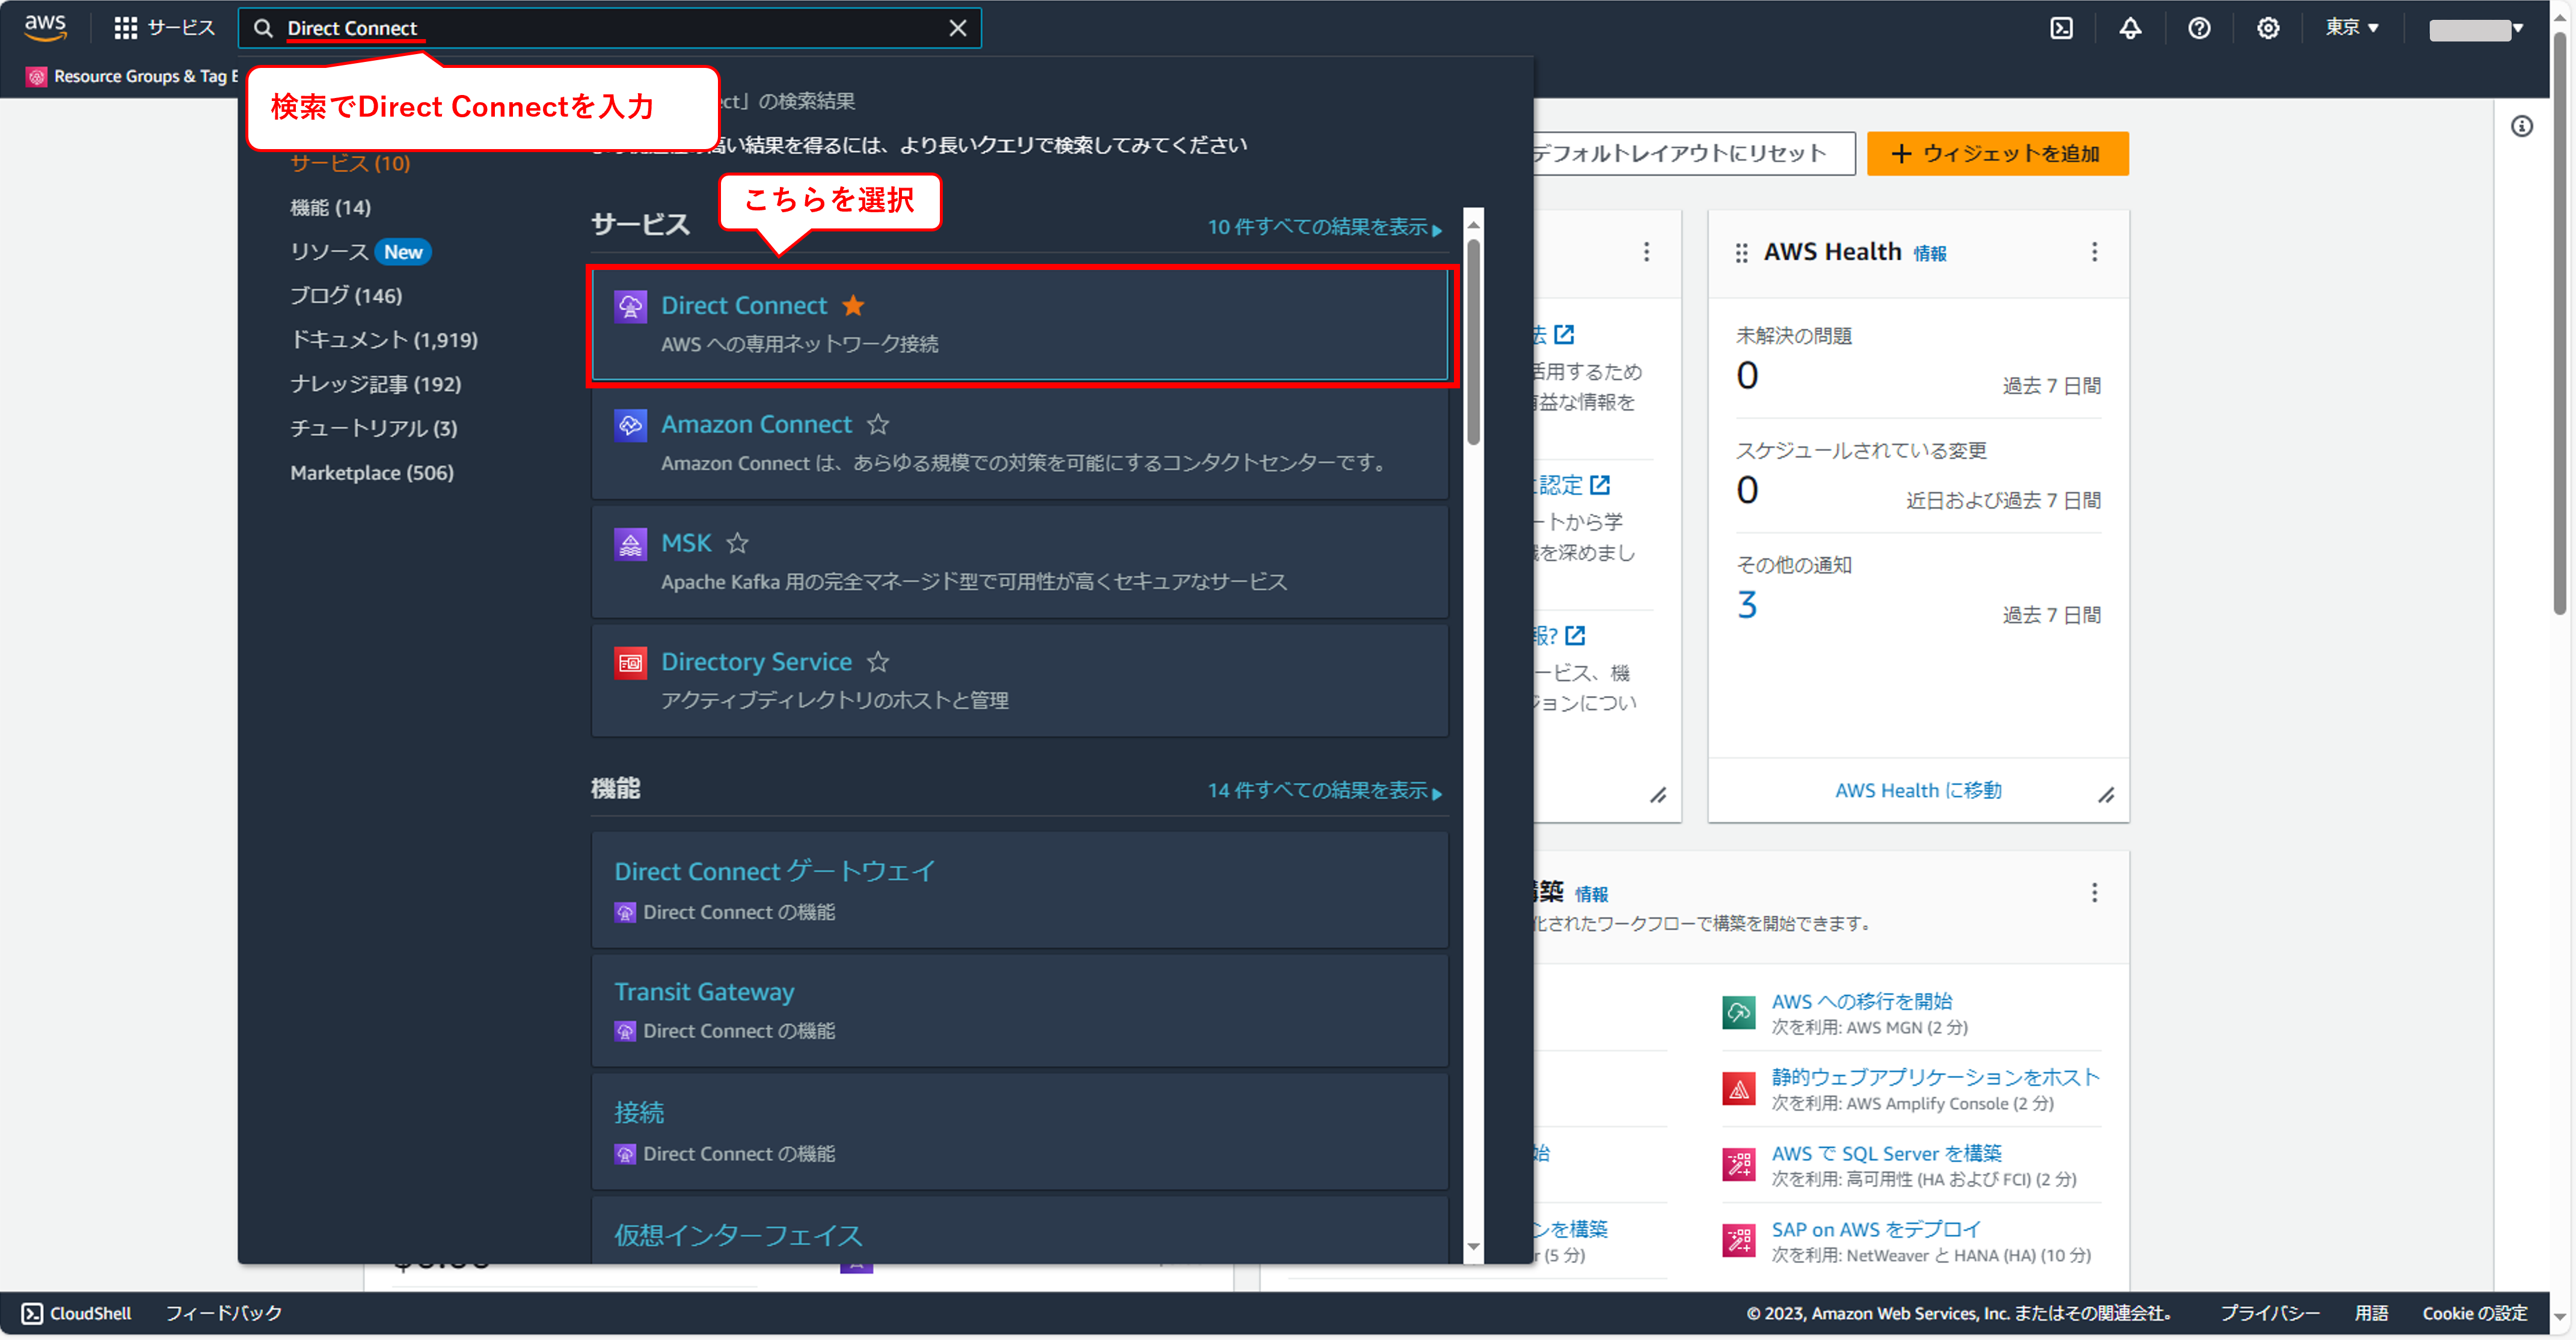The image size is (2576, 1340).
Task: Click the ウィジェットを追加 button
Action: click(x=1997, y=154)
